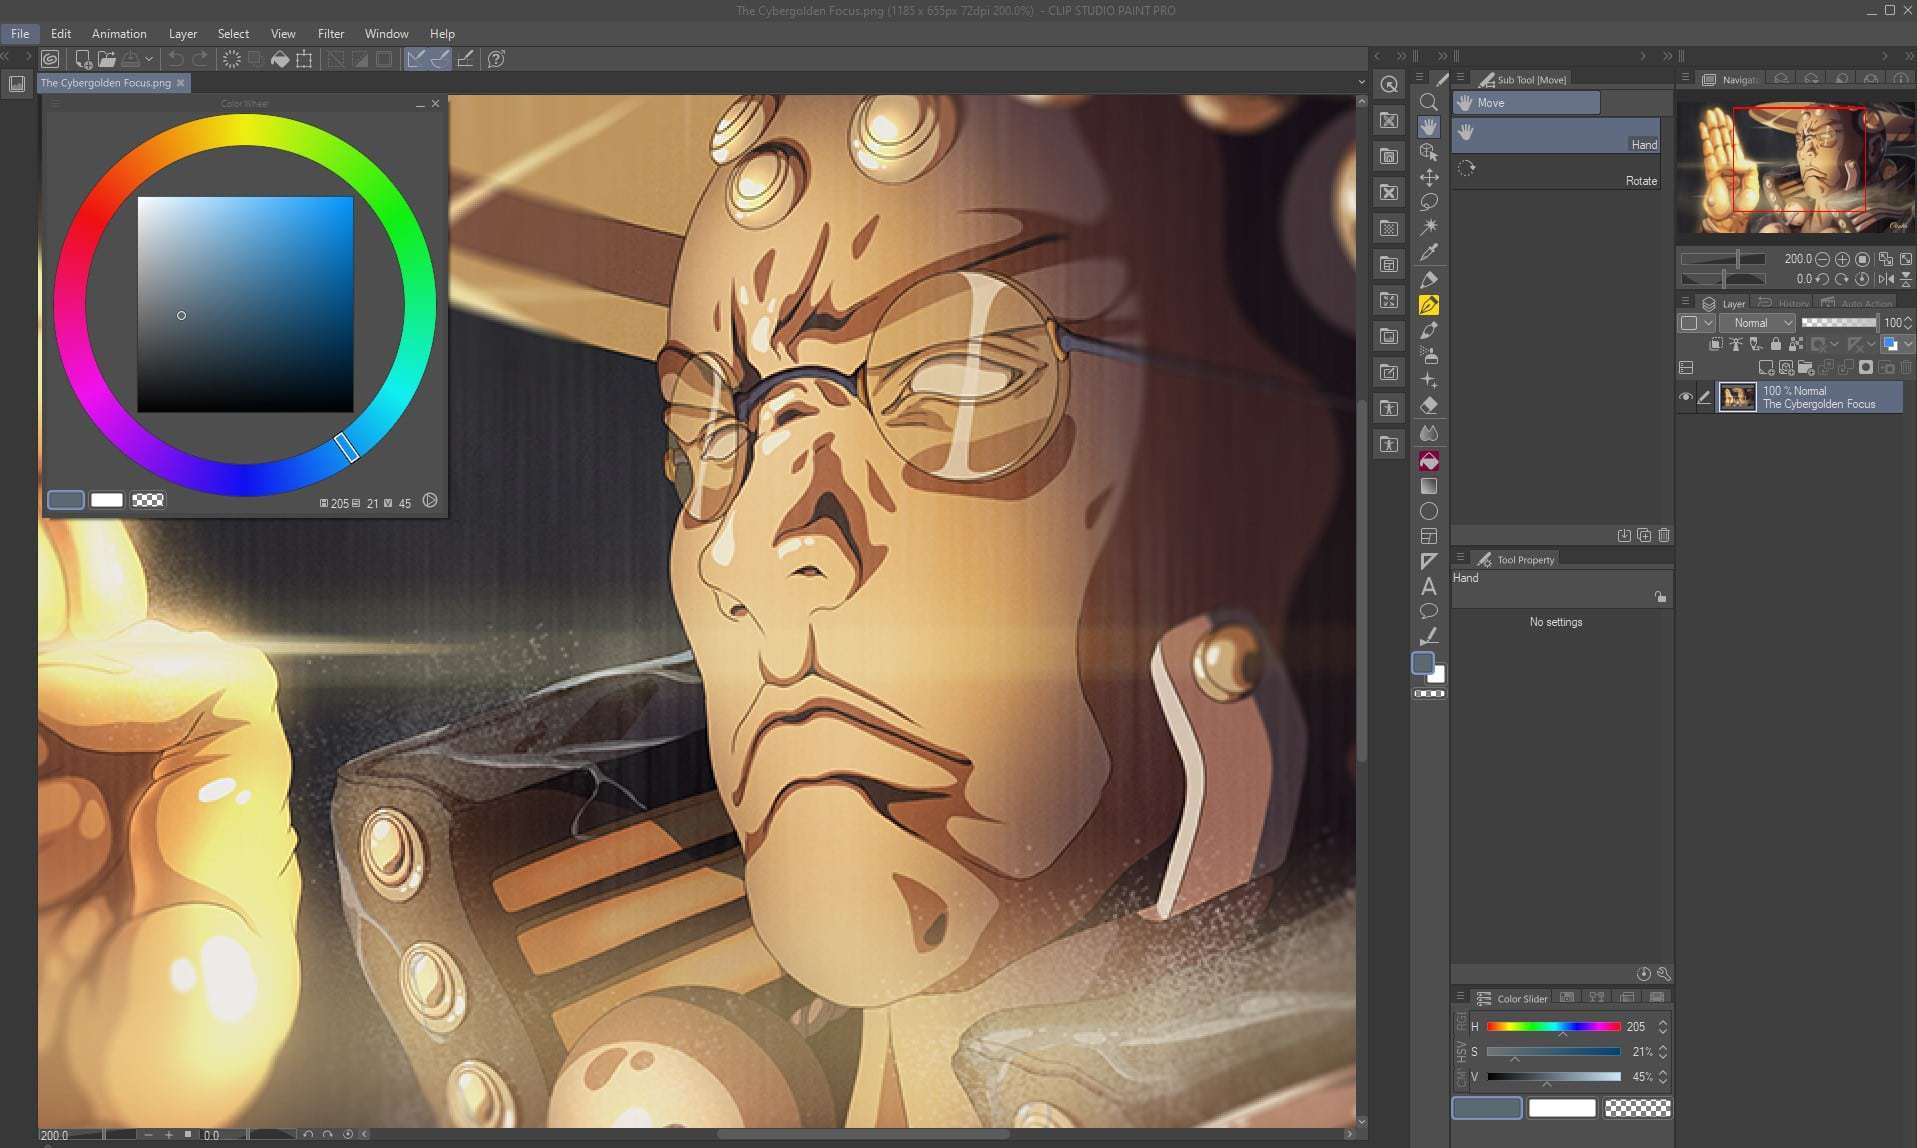Choose the Rotate sub tool
The height and width of the screenshot is (1148, 1917).
coord(1556,172)
